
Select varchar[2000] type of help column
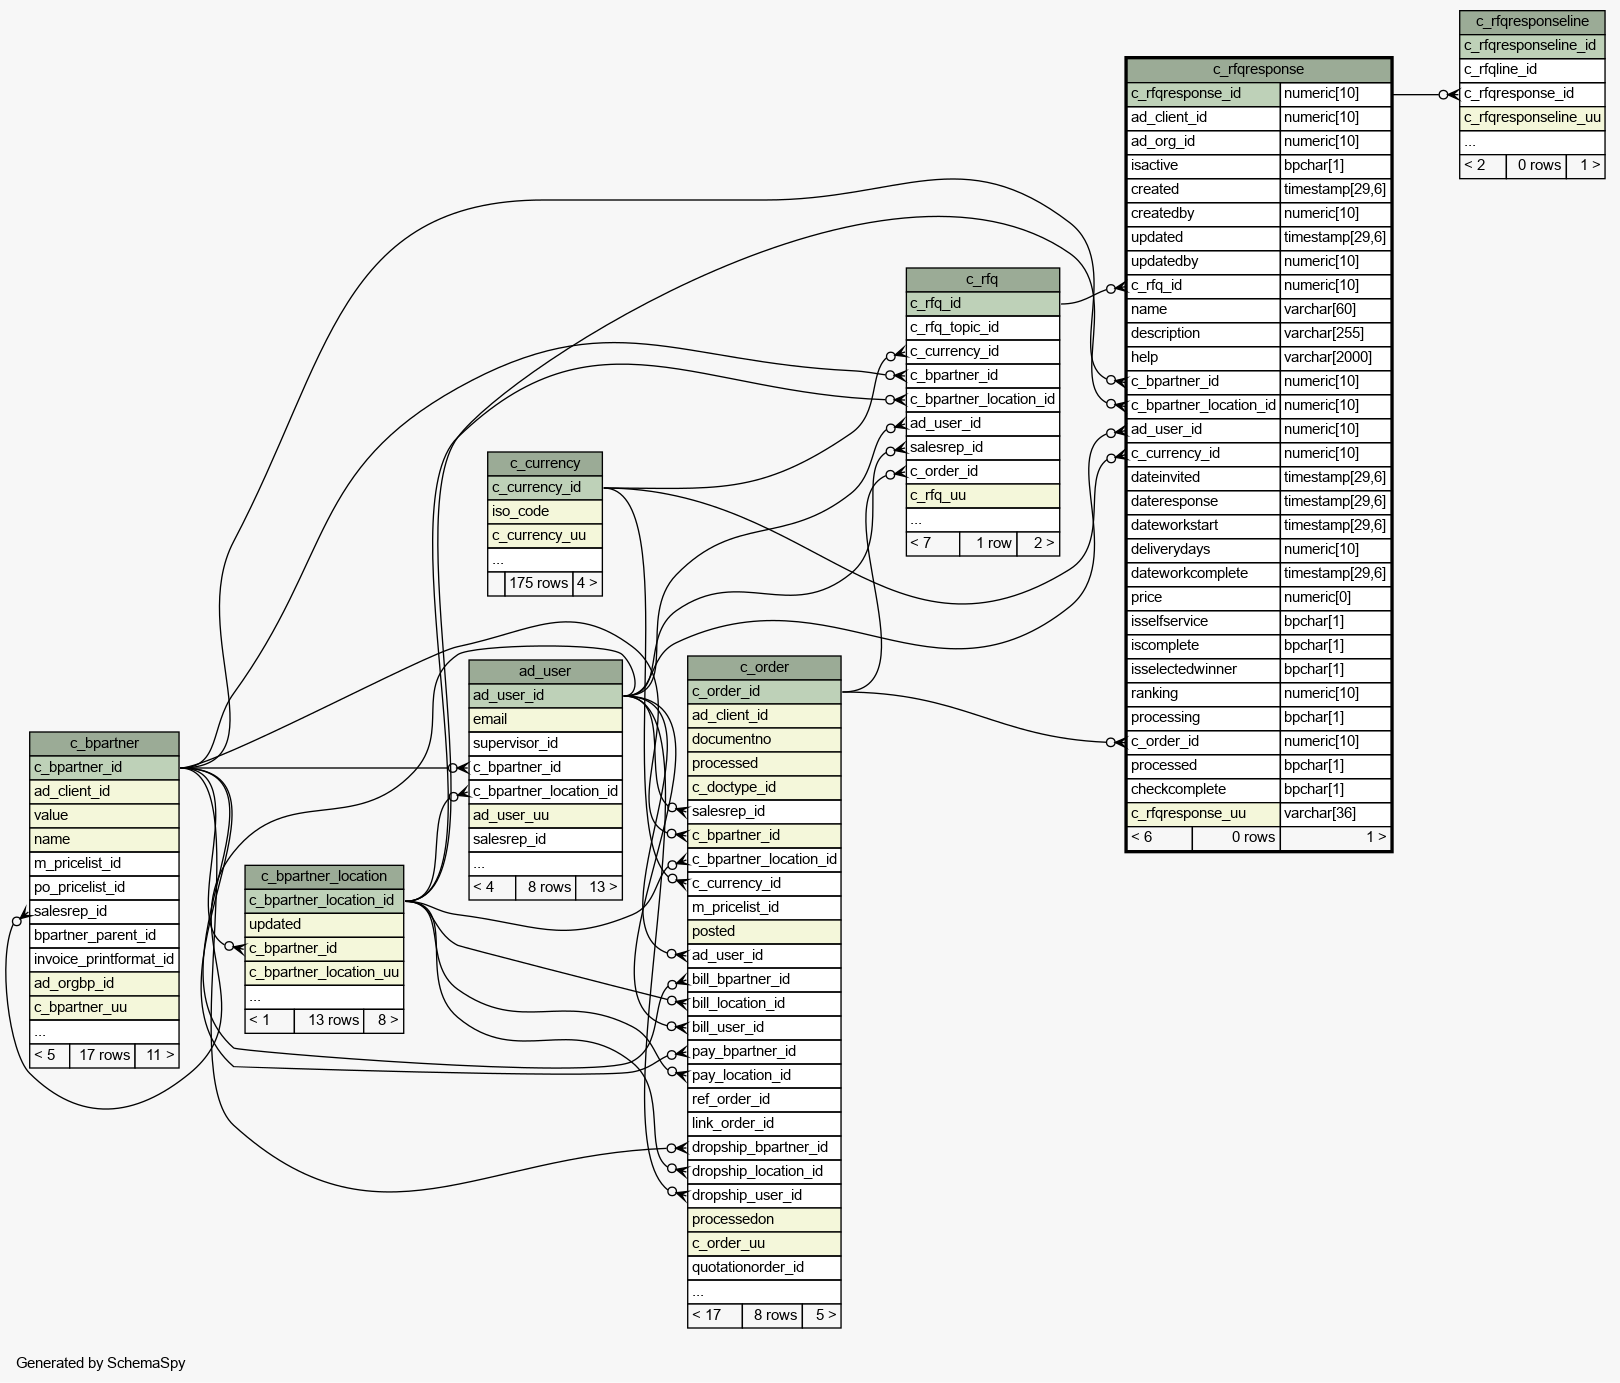(1335, 358)
